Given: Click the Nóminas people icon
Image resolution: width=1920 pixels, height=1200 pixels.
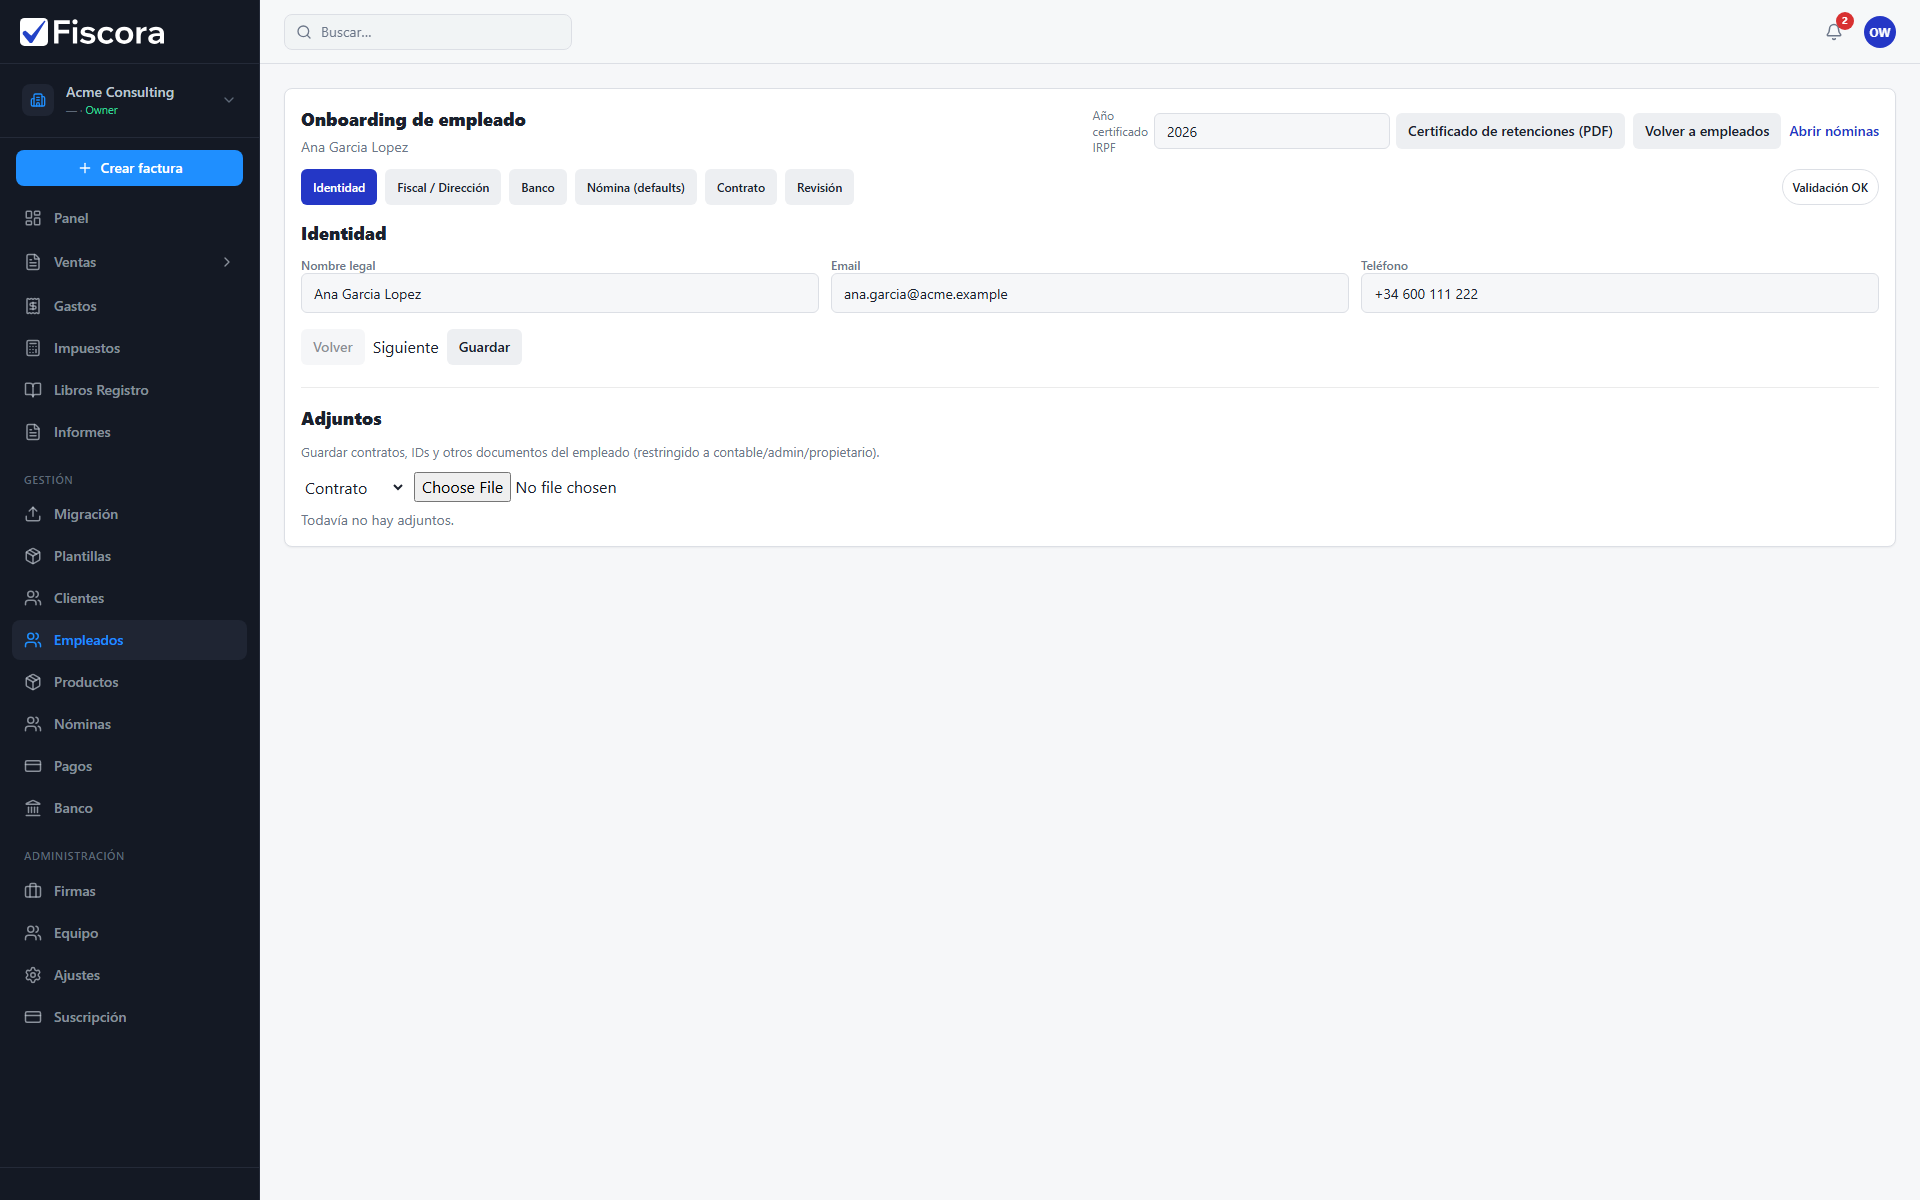Looking at the screenshot, I should (33, 724).
